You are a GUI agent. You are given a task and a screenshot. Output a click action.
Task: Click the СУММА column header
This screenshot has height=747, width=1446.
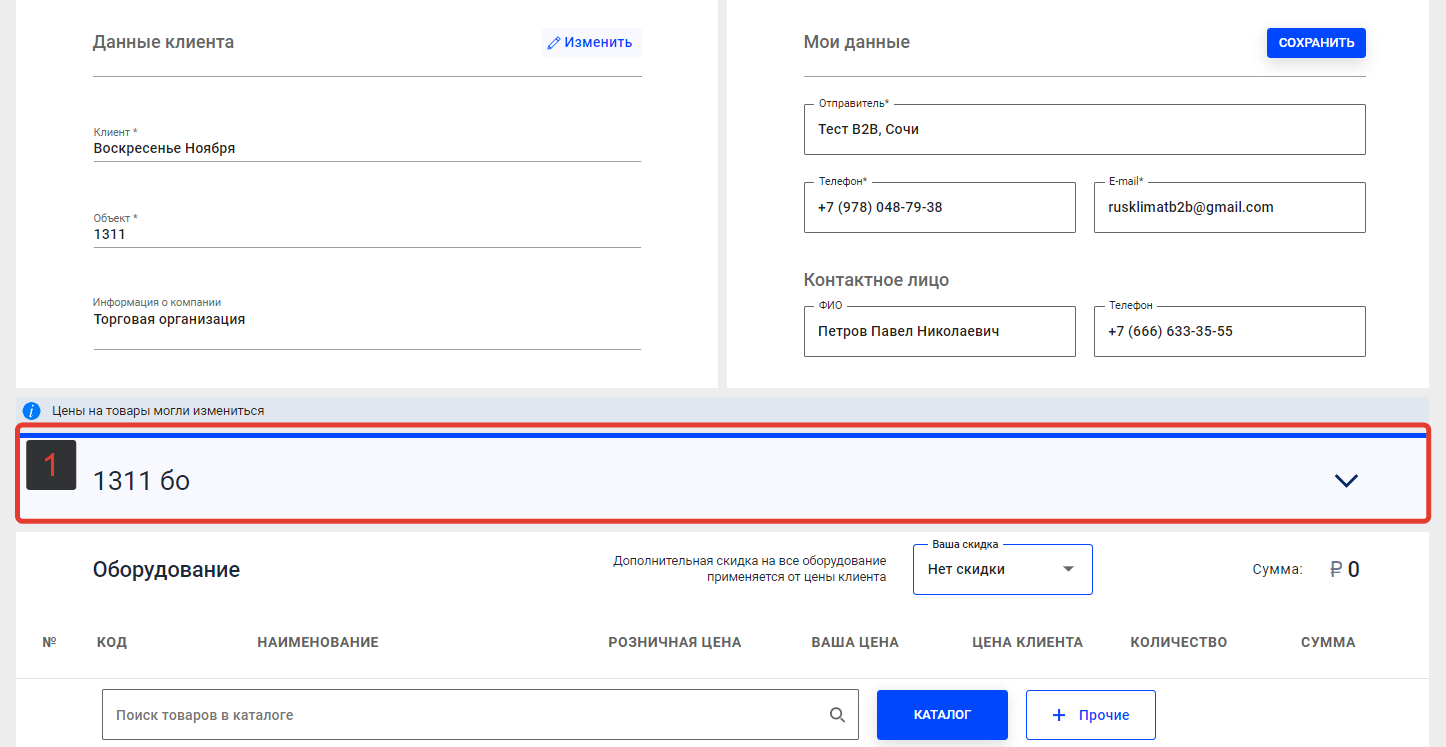coord(1328,642)
